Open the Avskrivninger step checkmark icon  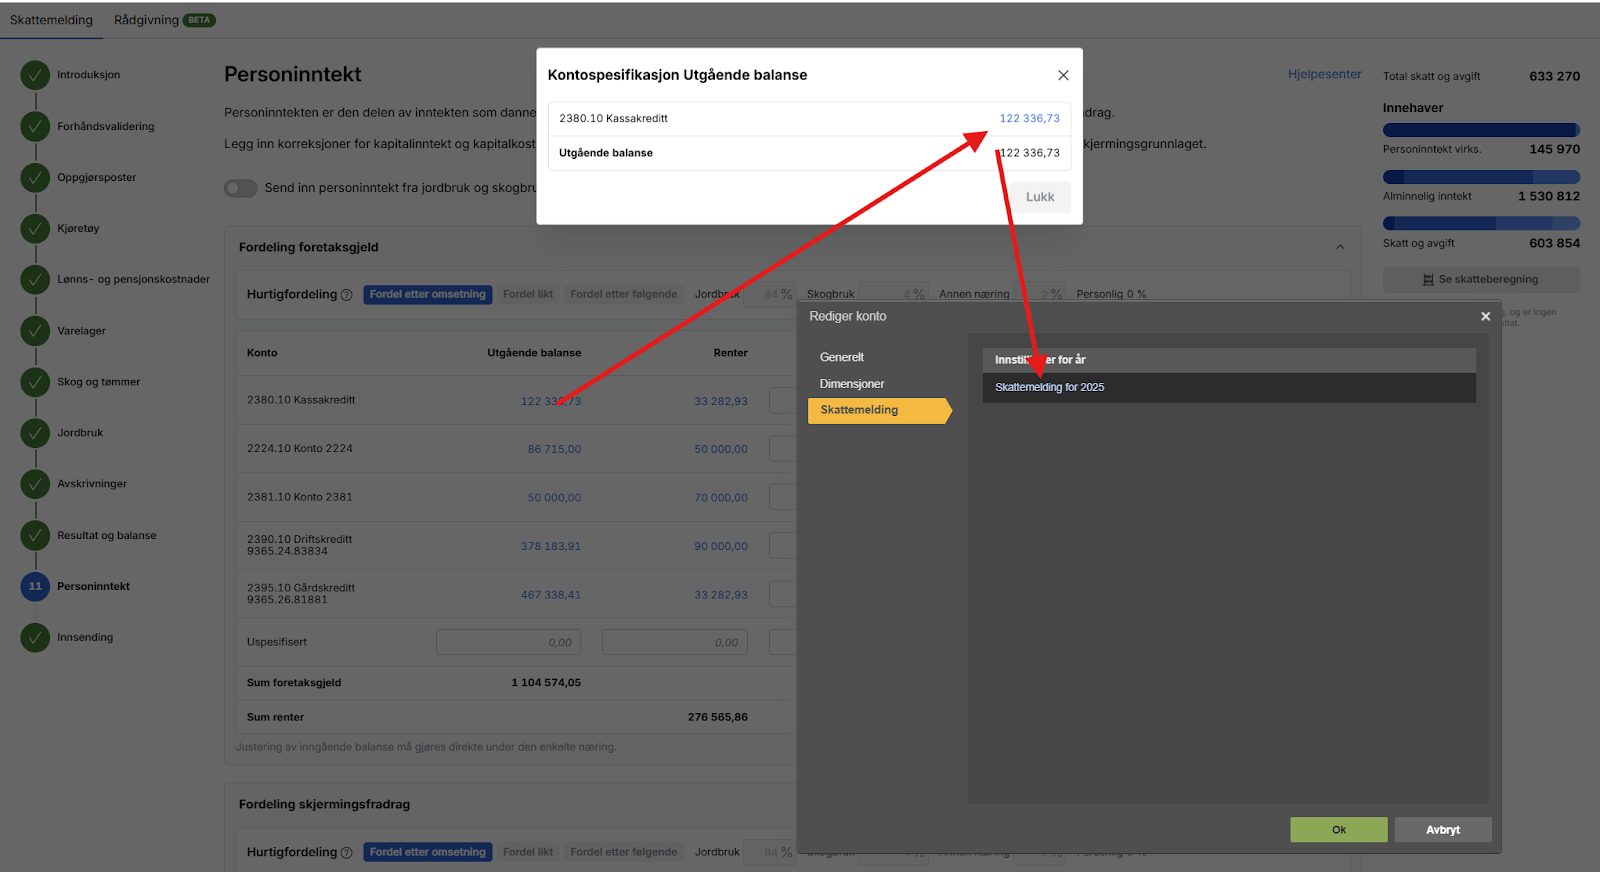tap(35, 484)
